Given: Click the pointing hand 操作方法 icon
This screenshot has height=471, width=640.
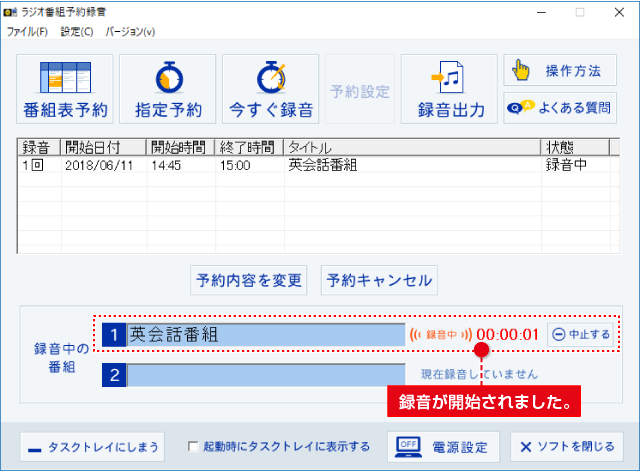Looking at the screenshot, I should 521,70.
